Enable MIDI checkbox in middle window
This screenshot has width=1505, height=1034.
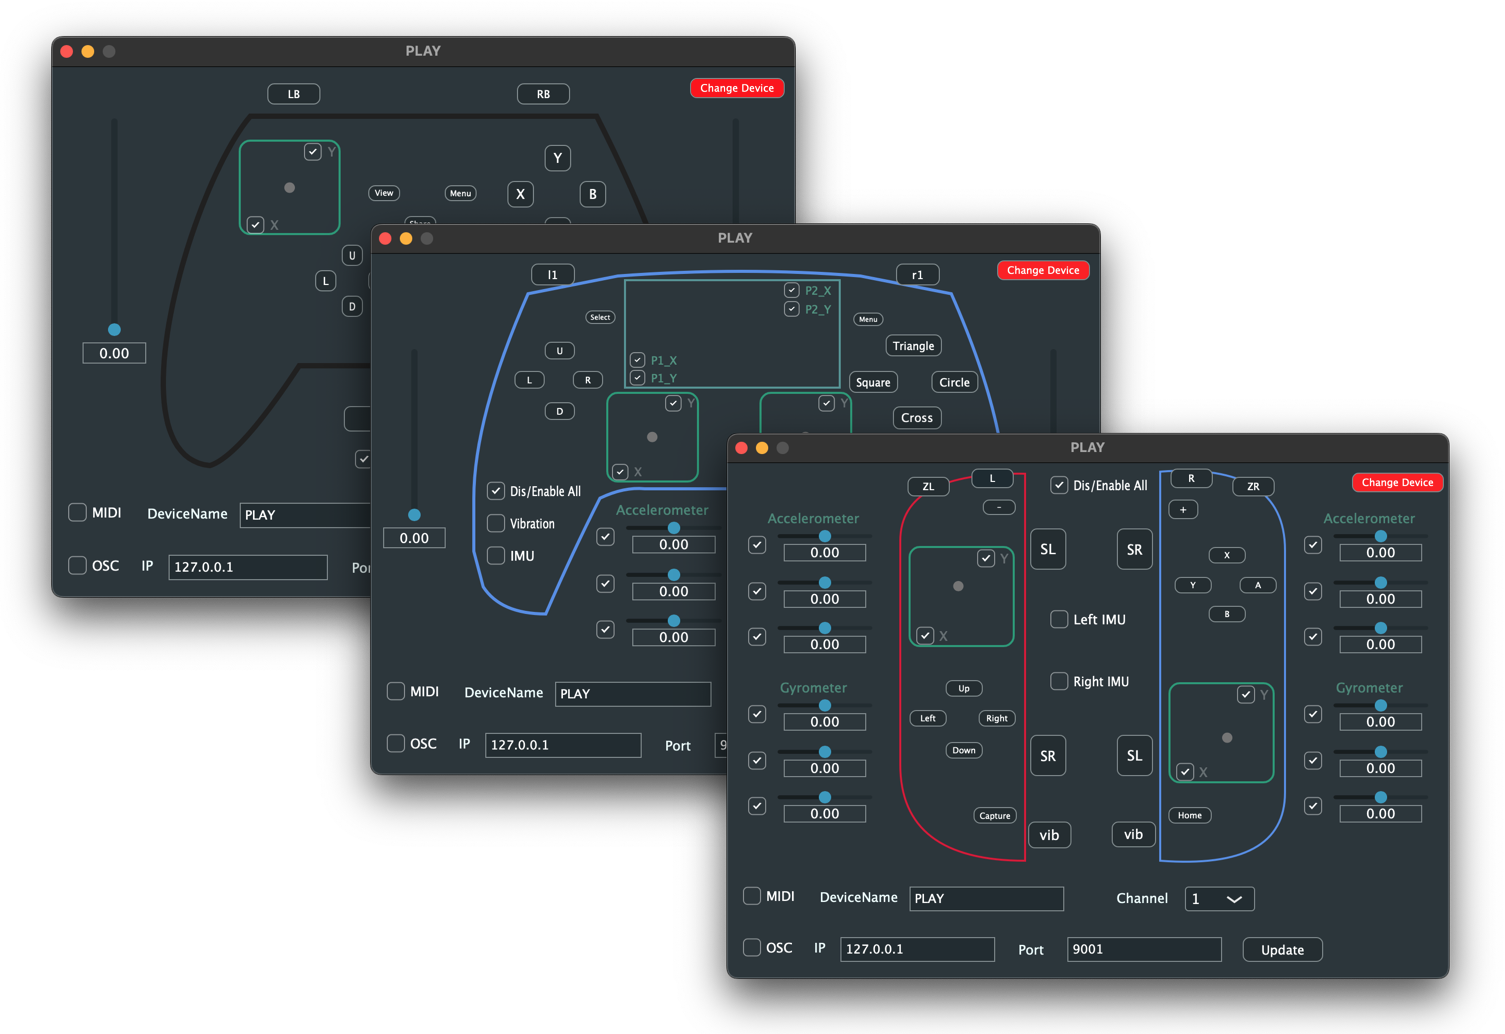coord(396,692)
